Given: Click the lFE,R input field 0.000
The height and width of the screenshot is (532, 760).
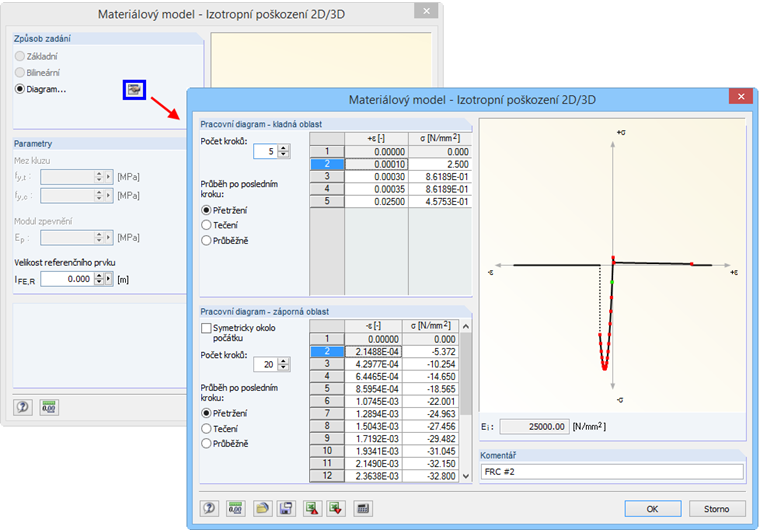Looking at the screenshot, I should click(67, 279).
